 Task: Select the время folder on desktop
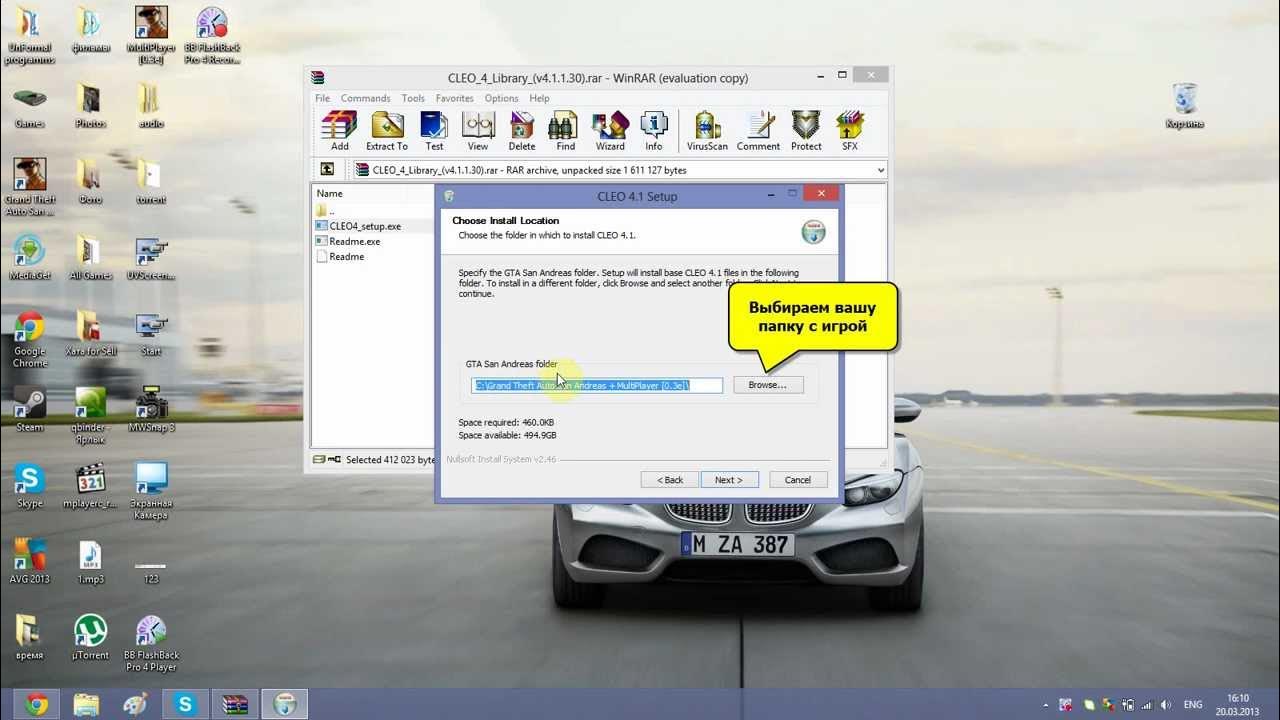[30, 637]
